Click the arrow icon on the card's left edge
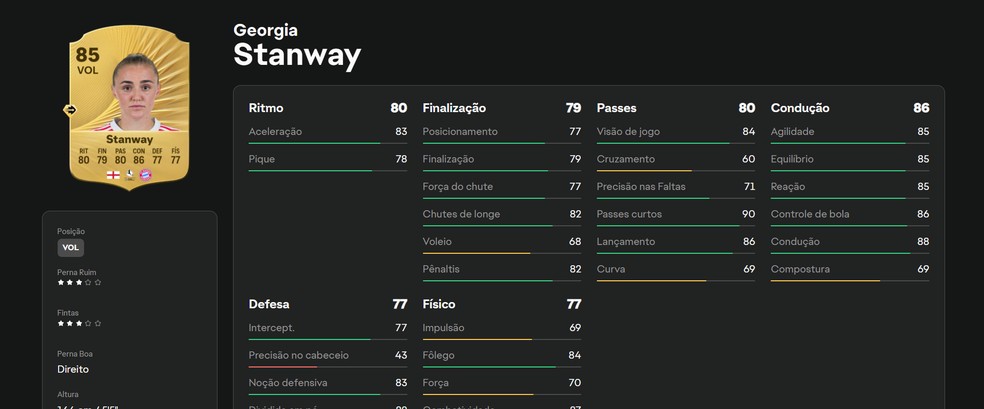 click(71, 110)
